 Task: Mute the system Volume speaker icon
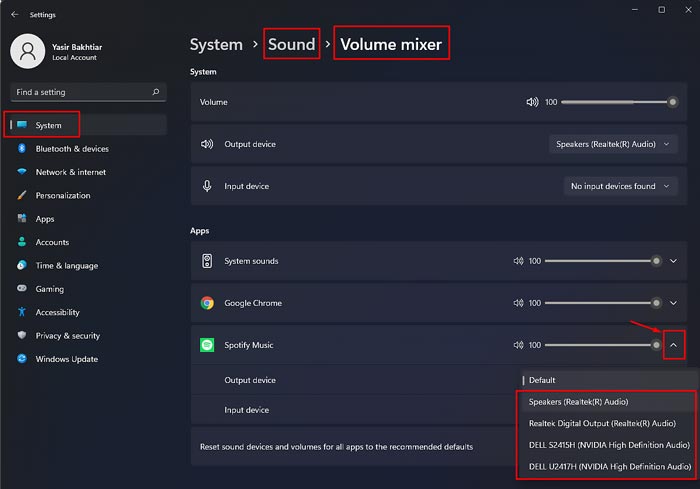(532, 102)
